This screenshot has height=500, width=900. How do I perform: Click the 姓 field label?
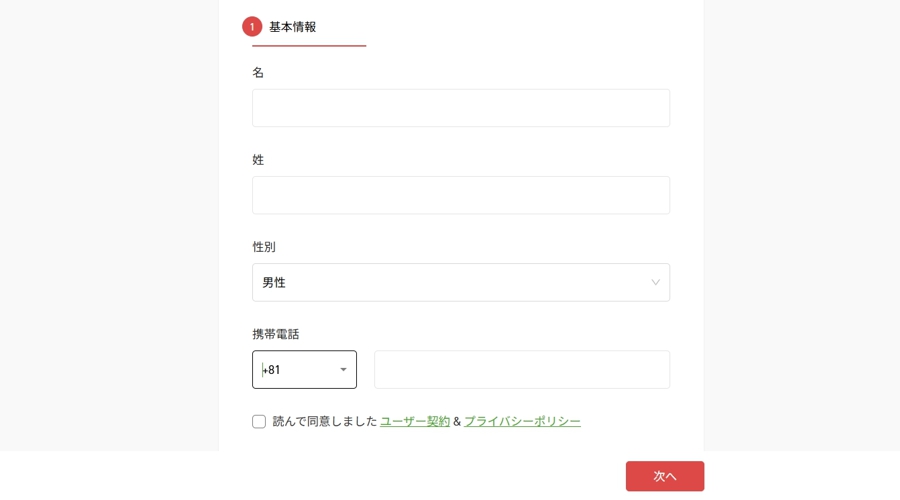click(x=258, y=160)
